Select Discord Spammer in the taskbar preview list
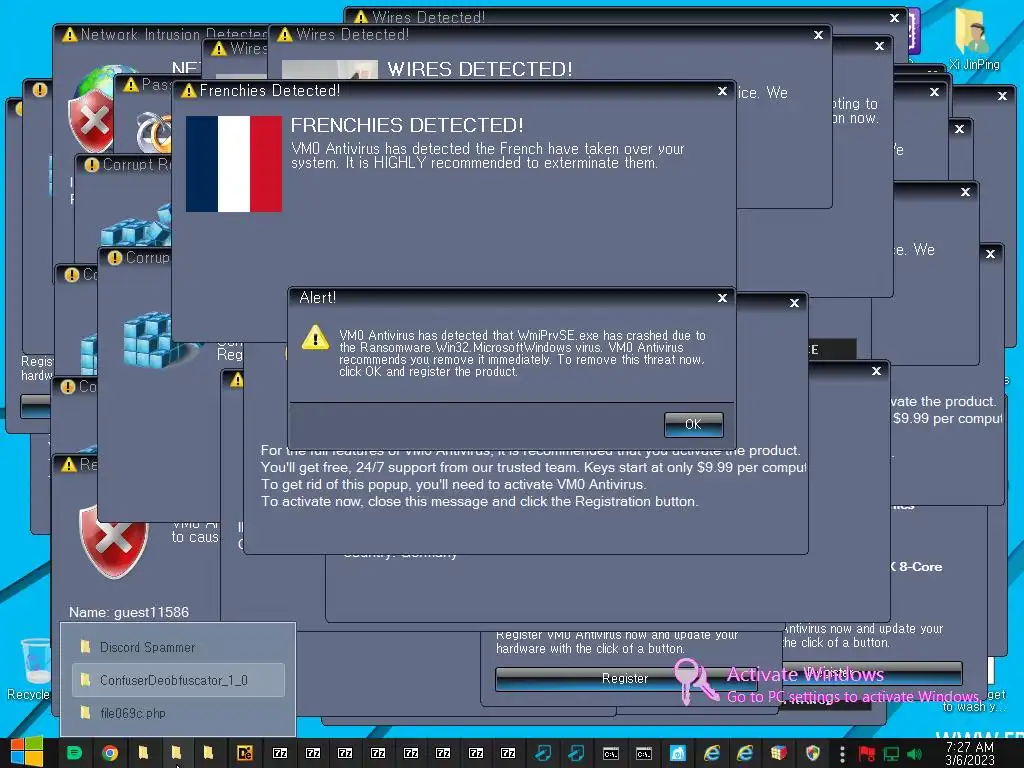Viewport: 1024px width, 768px height. coord(178,647)
